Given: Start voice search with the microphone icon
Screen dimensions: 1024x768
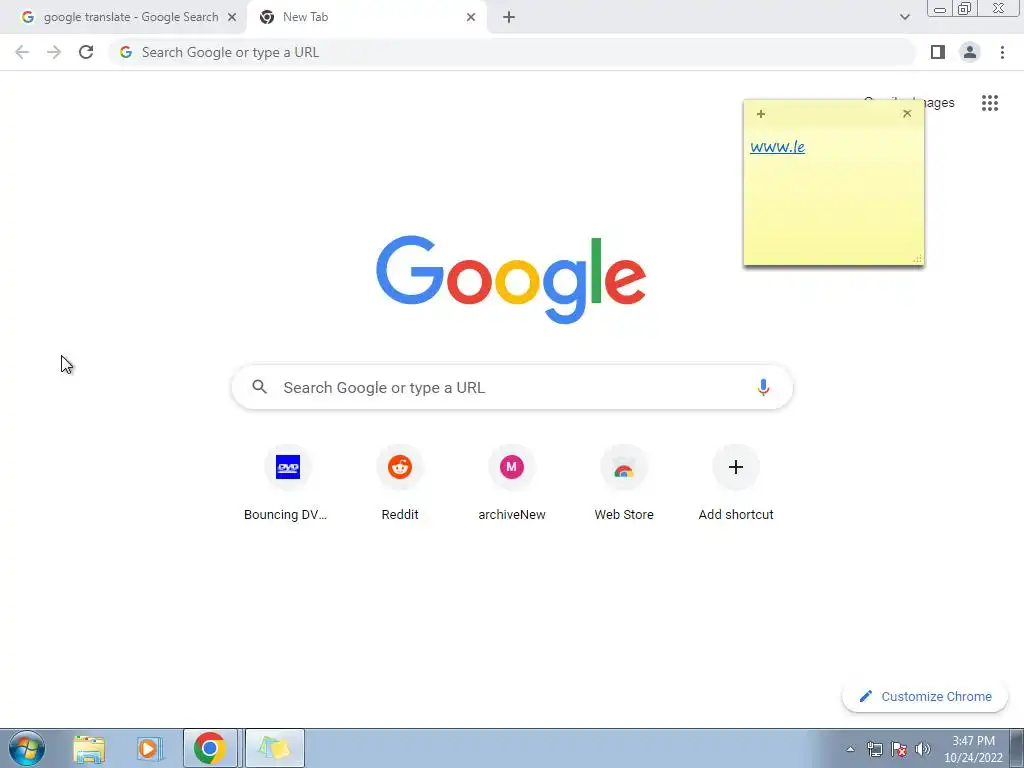Looking at the screenshot, I should pos(763,387).
